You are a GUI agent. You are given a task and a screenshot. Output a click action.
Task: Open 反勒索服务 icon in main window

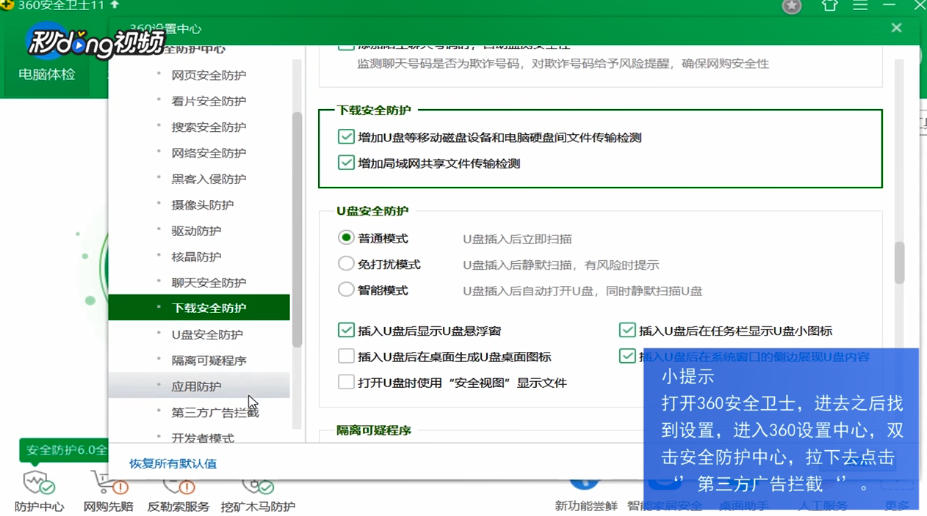(178, 496)
